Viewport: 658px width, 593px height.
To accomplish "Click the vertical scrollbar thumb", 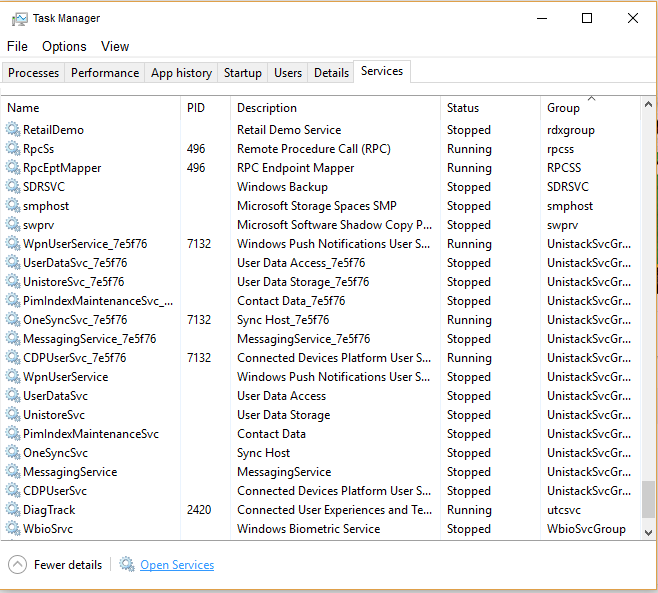I will (648, 499).
